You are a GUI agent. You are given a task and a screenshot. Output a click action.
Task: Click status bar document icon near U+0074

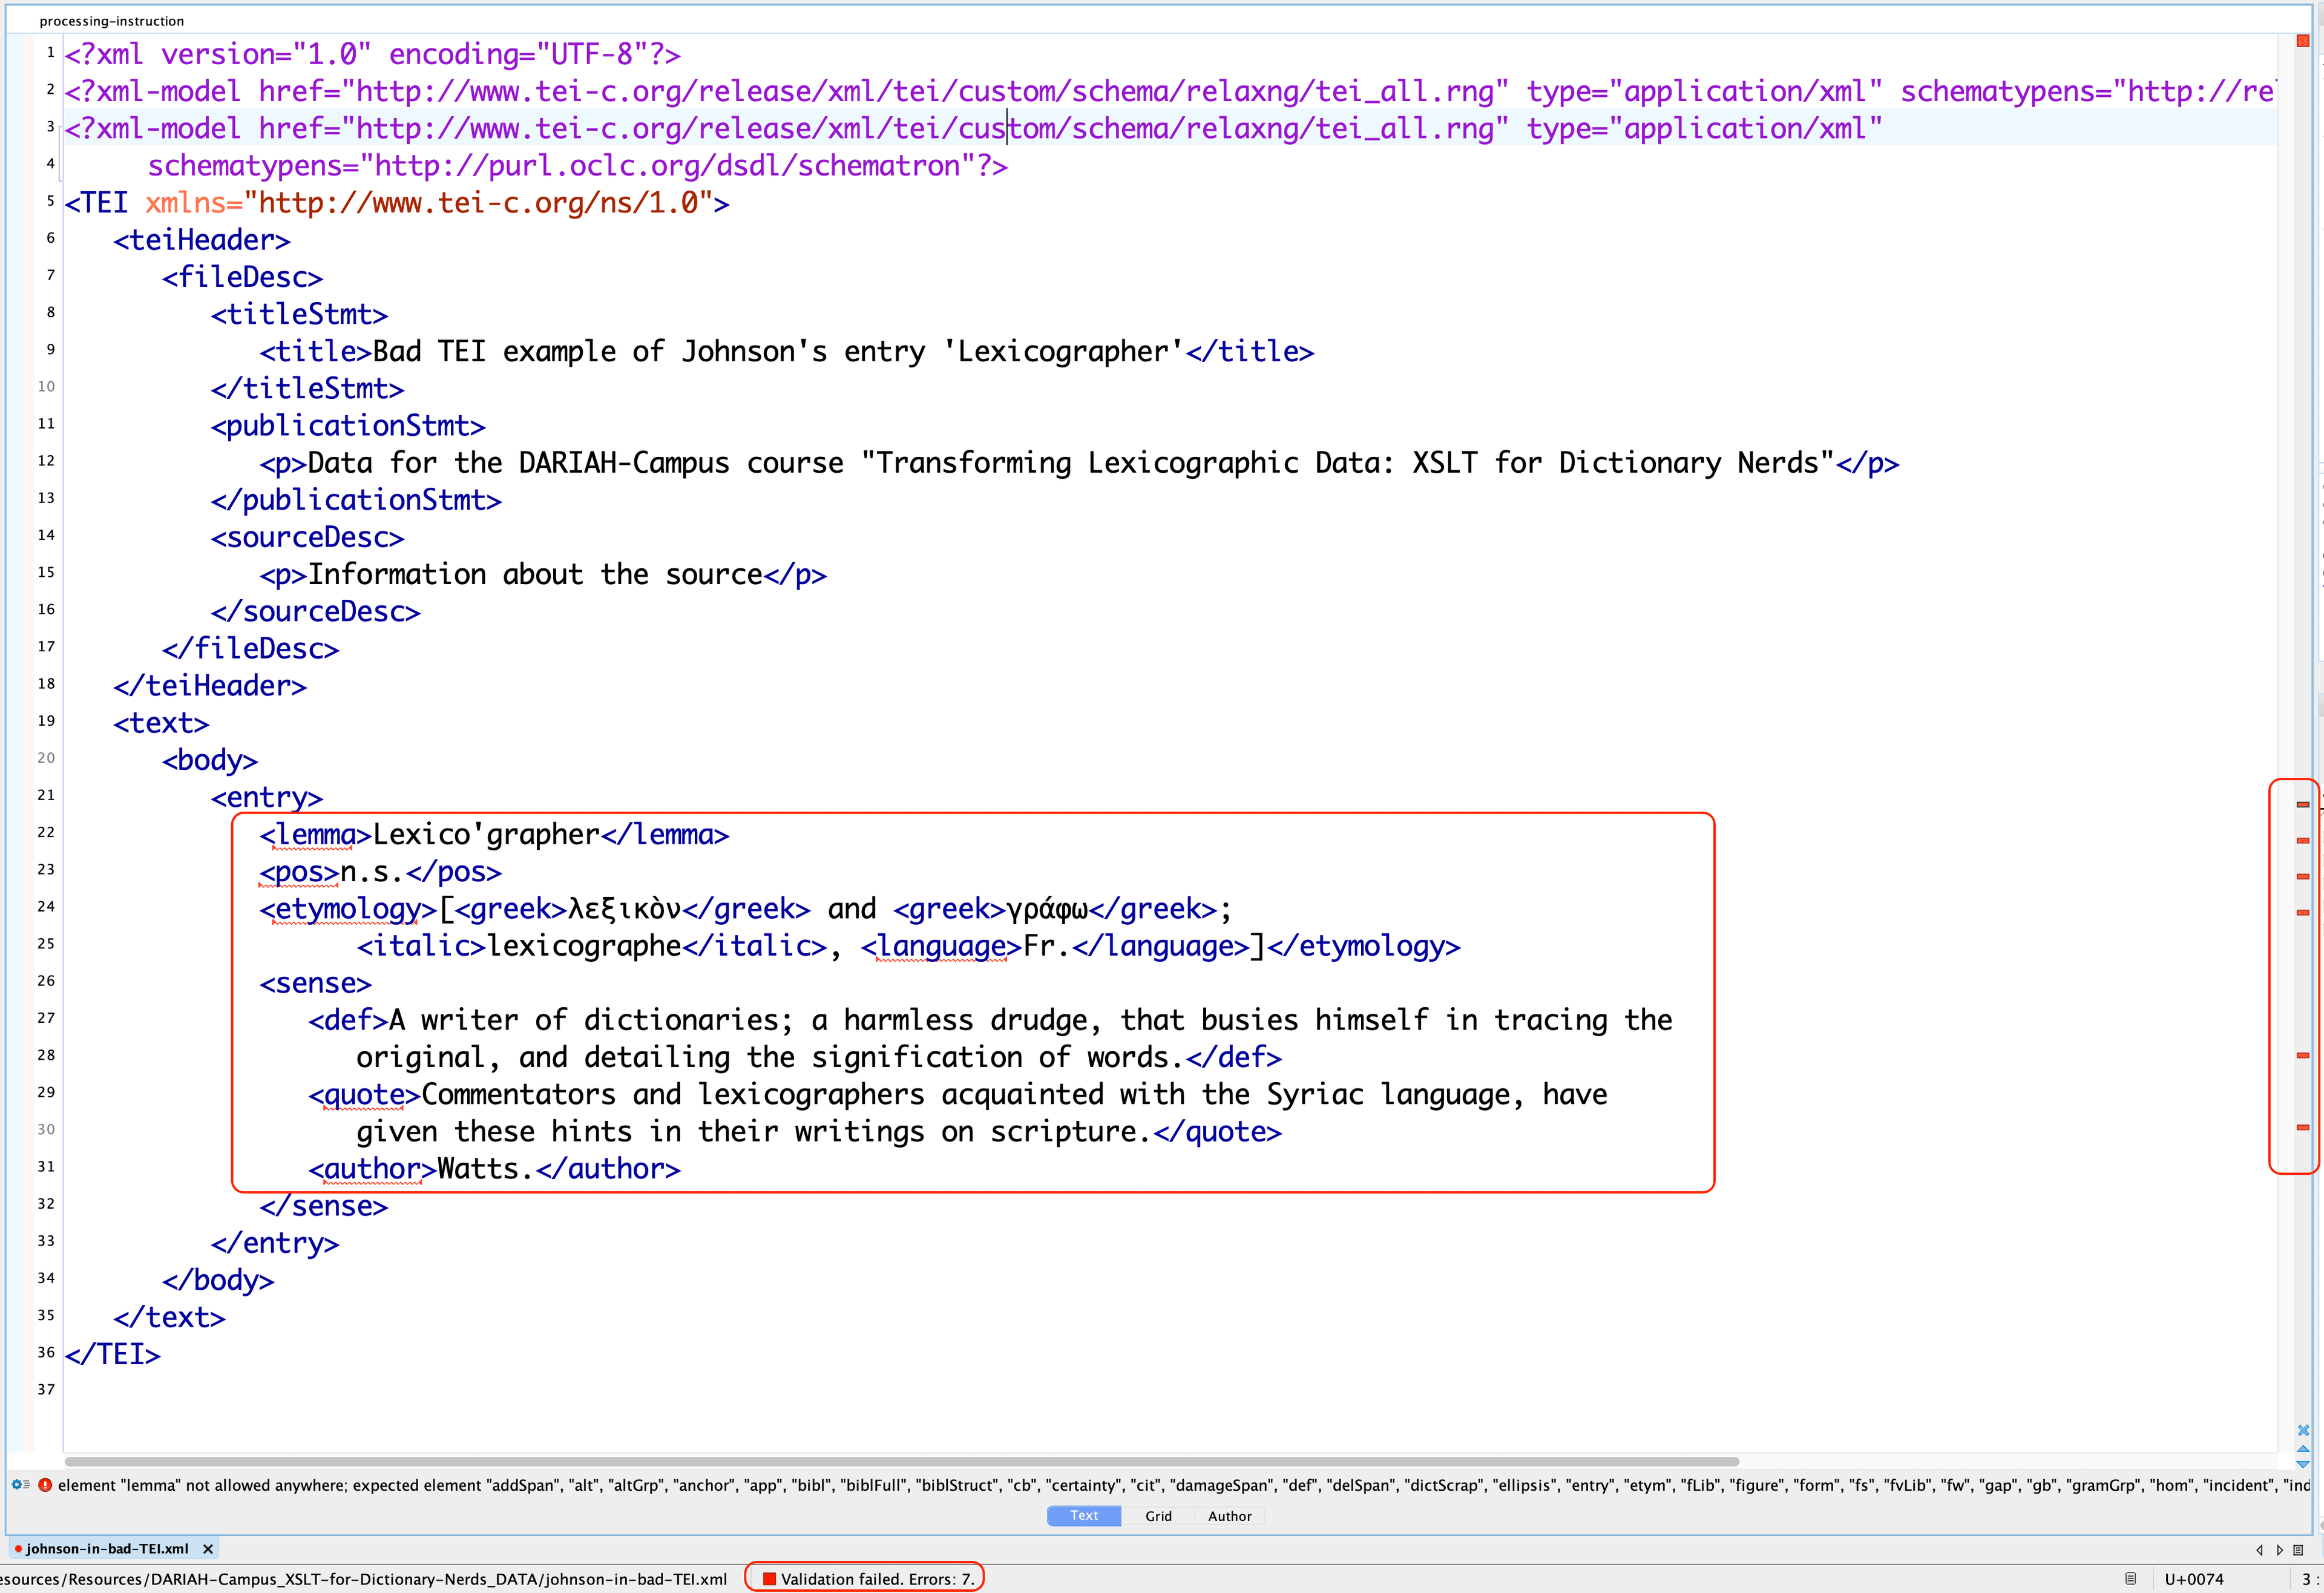tap(2130, 1579)
